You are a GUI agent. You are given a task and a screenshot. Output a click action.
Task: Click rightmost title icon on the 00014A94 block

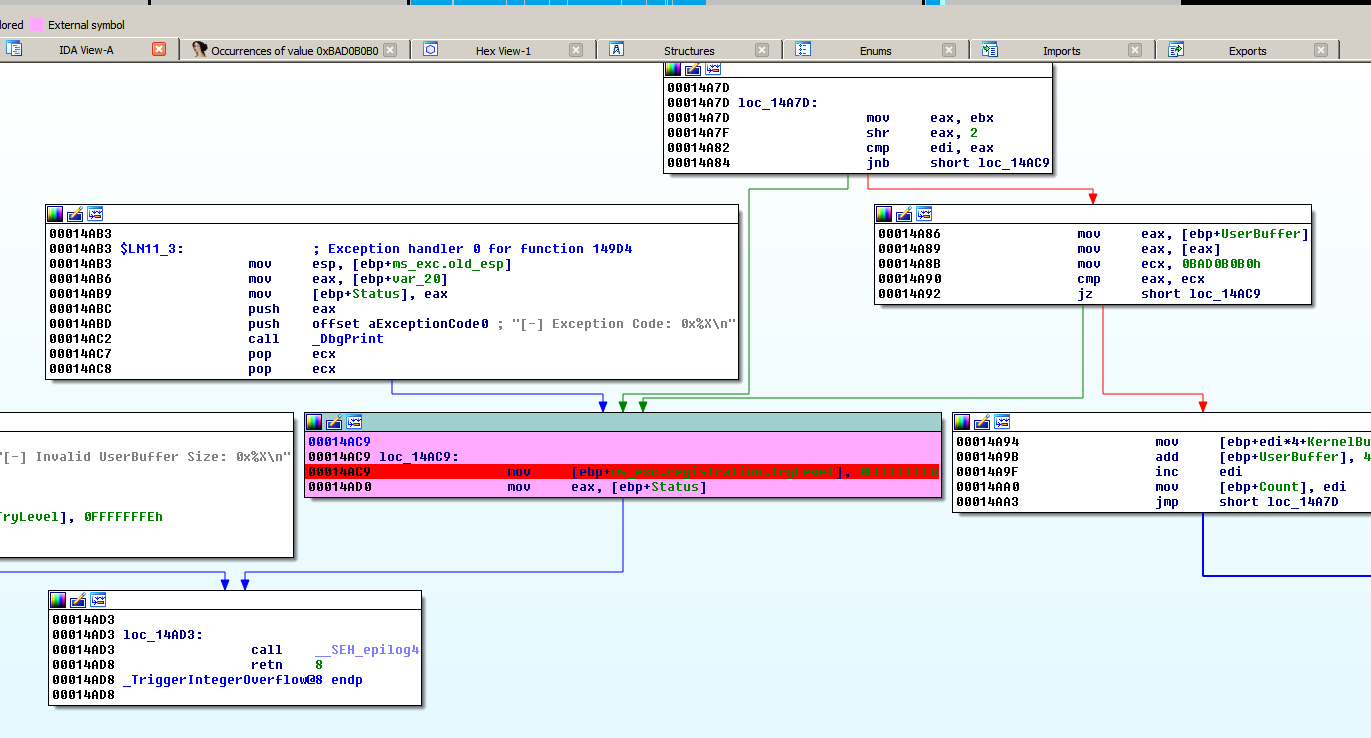point(1002,421)
